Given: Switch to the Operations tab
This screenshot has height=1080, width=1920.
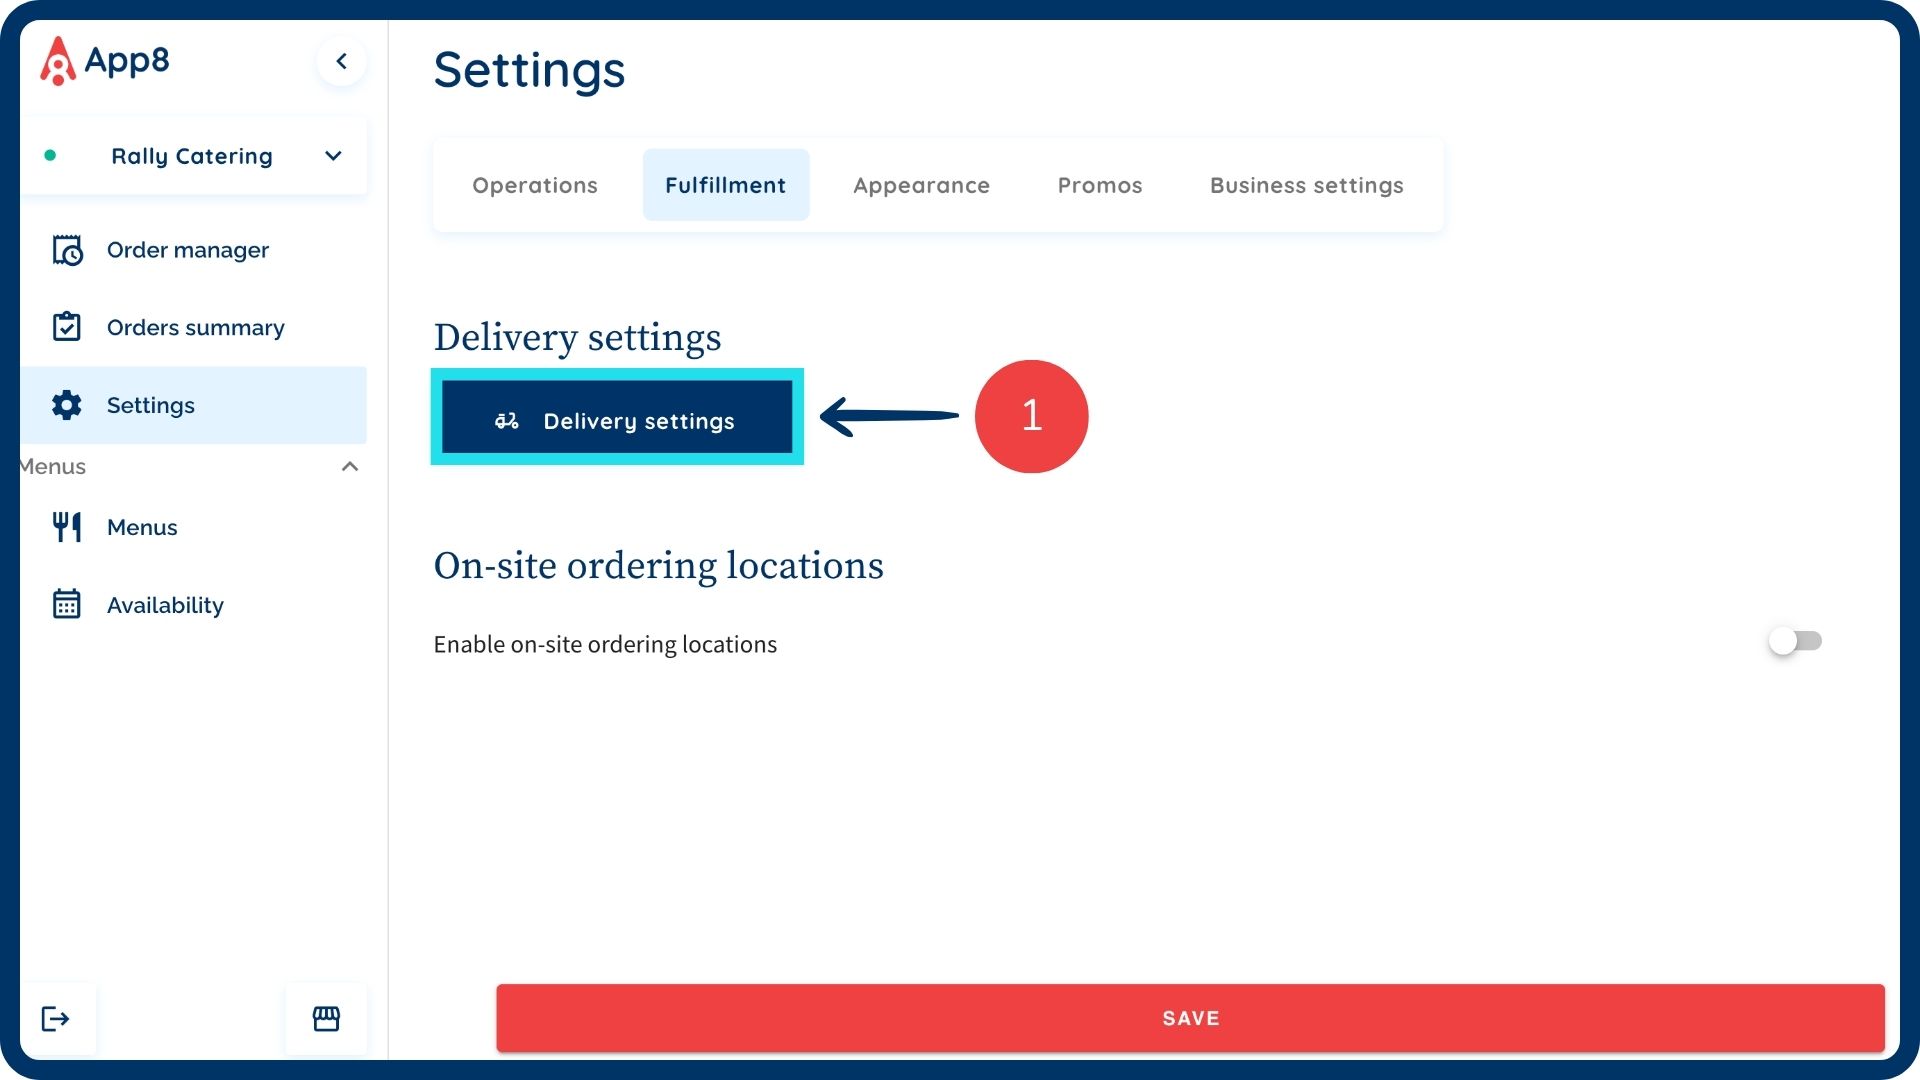Looking at the screenshot, I should [535, 185].
